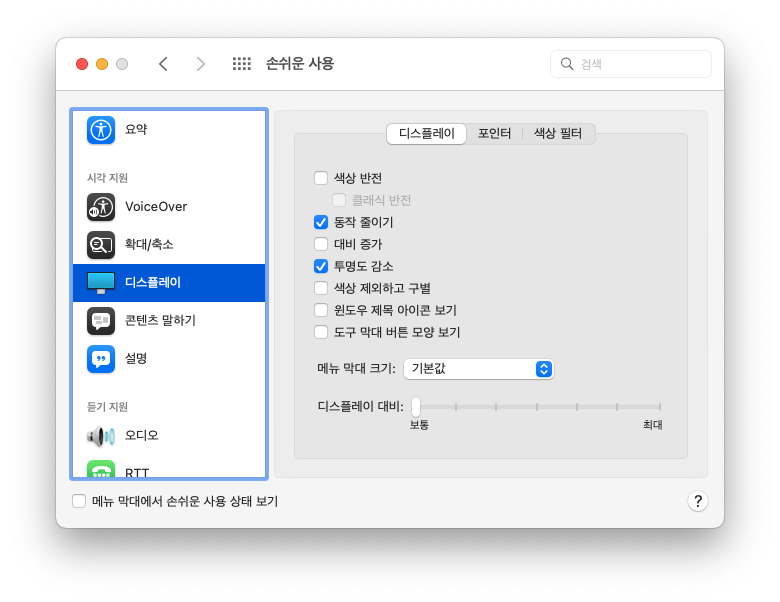Click the 요약 accessibility icon
The width and height of the screenshot is (780, 602).
[x=101, y=130]
